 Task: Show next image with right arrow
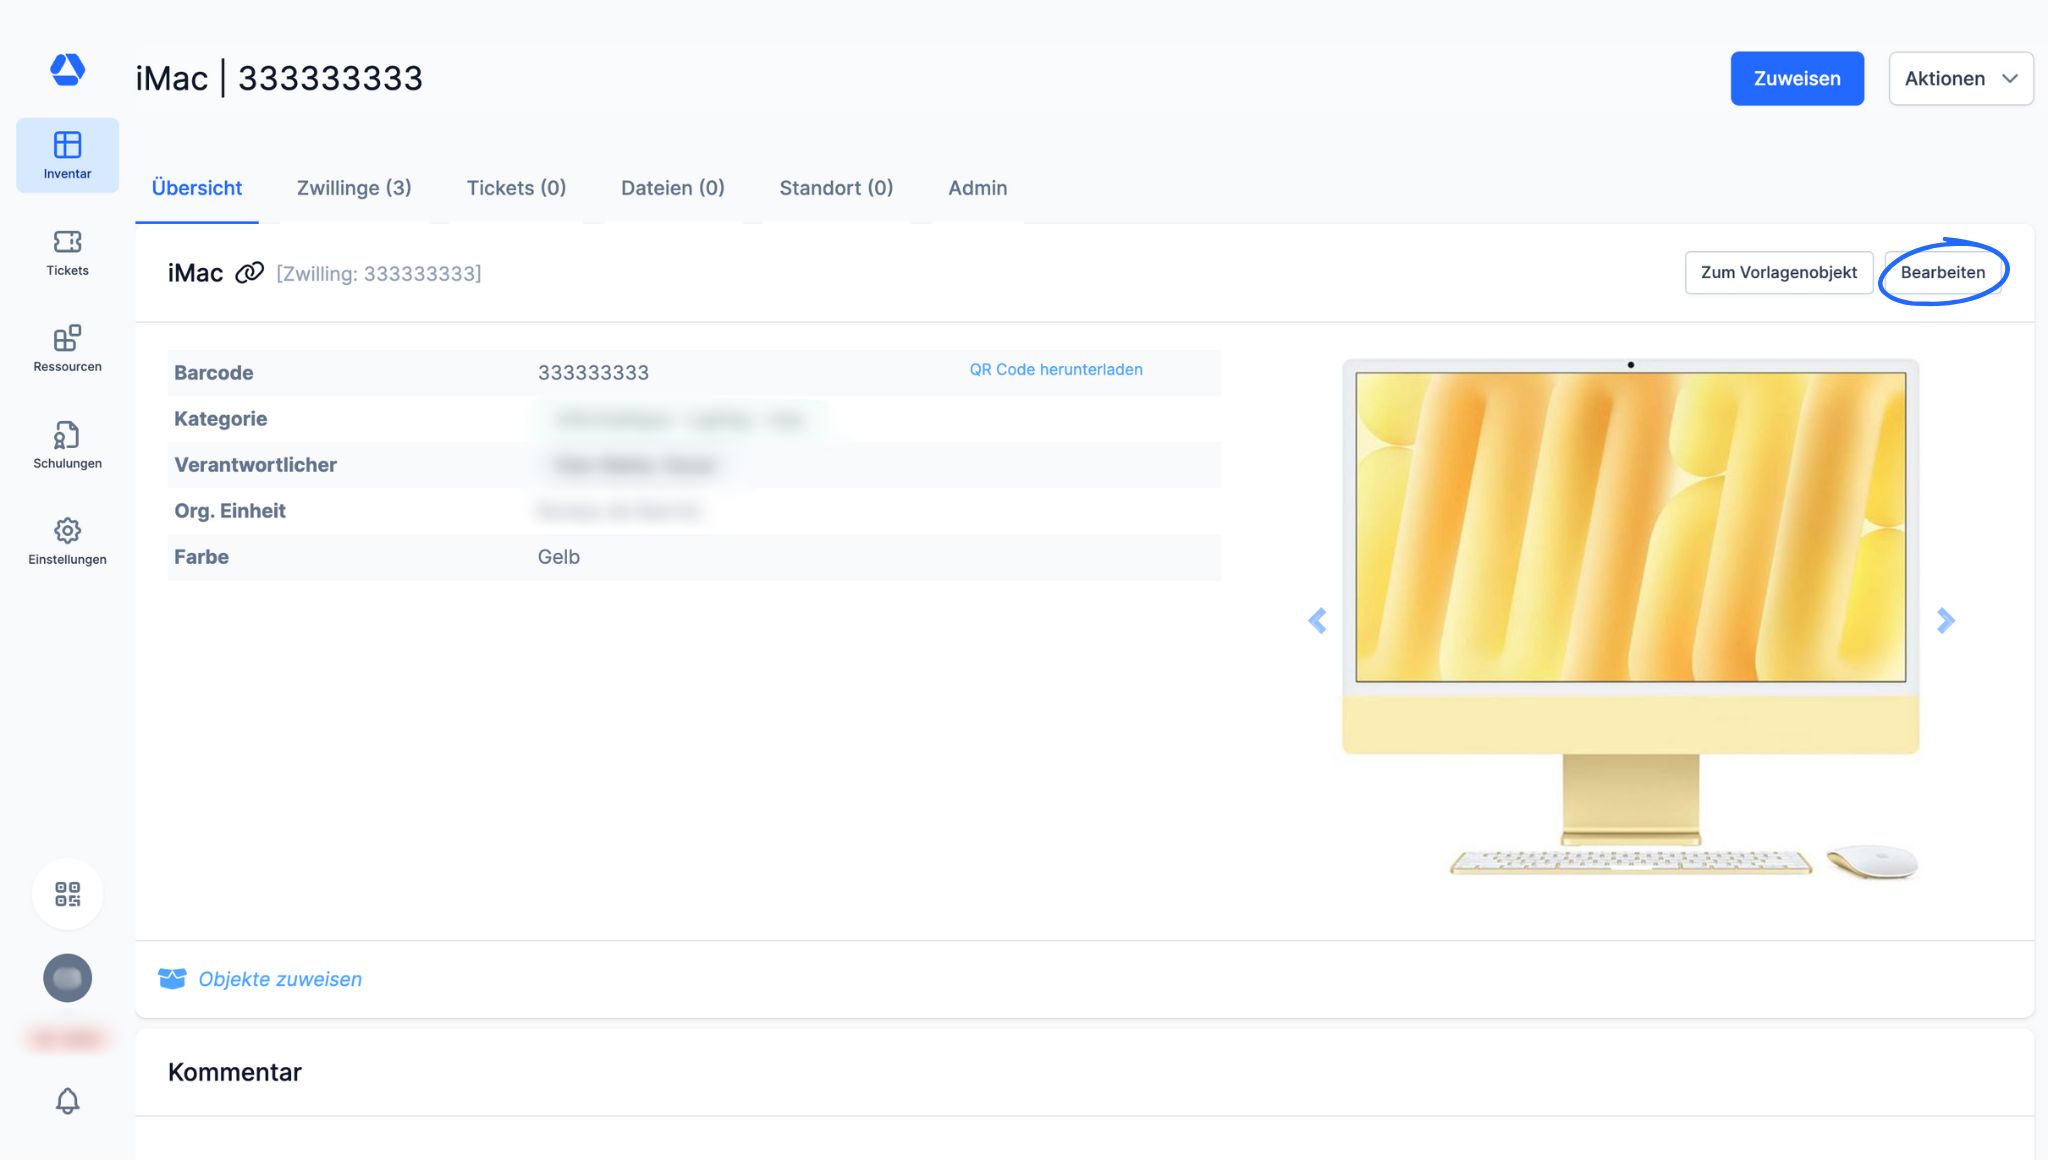pos(1945,621)
